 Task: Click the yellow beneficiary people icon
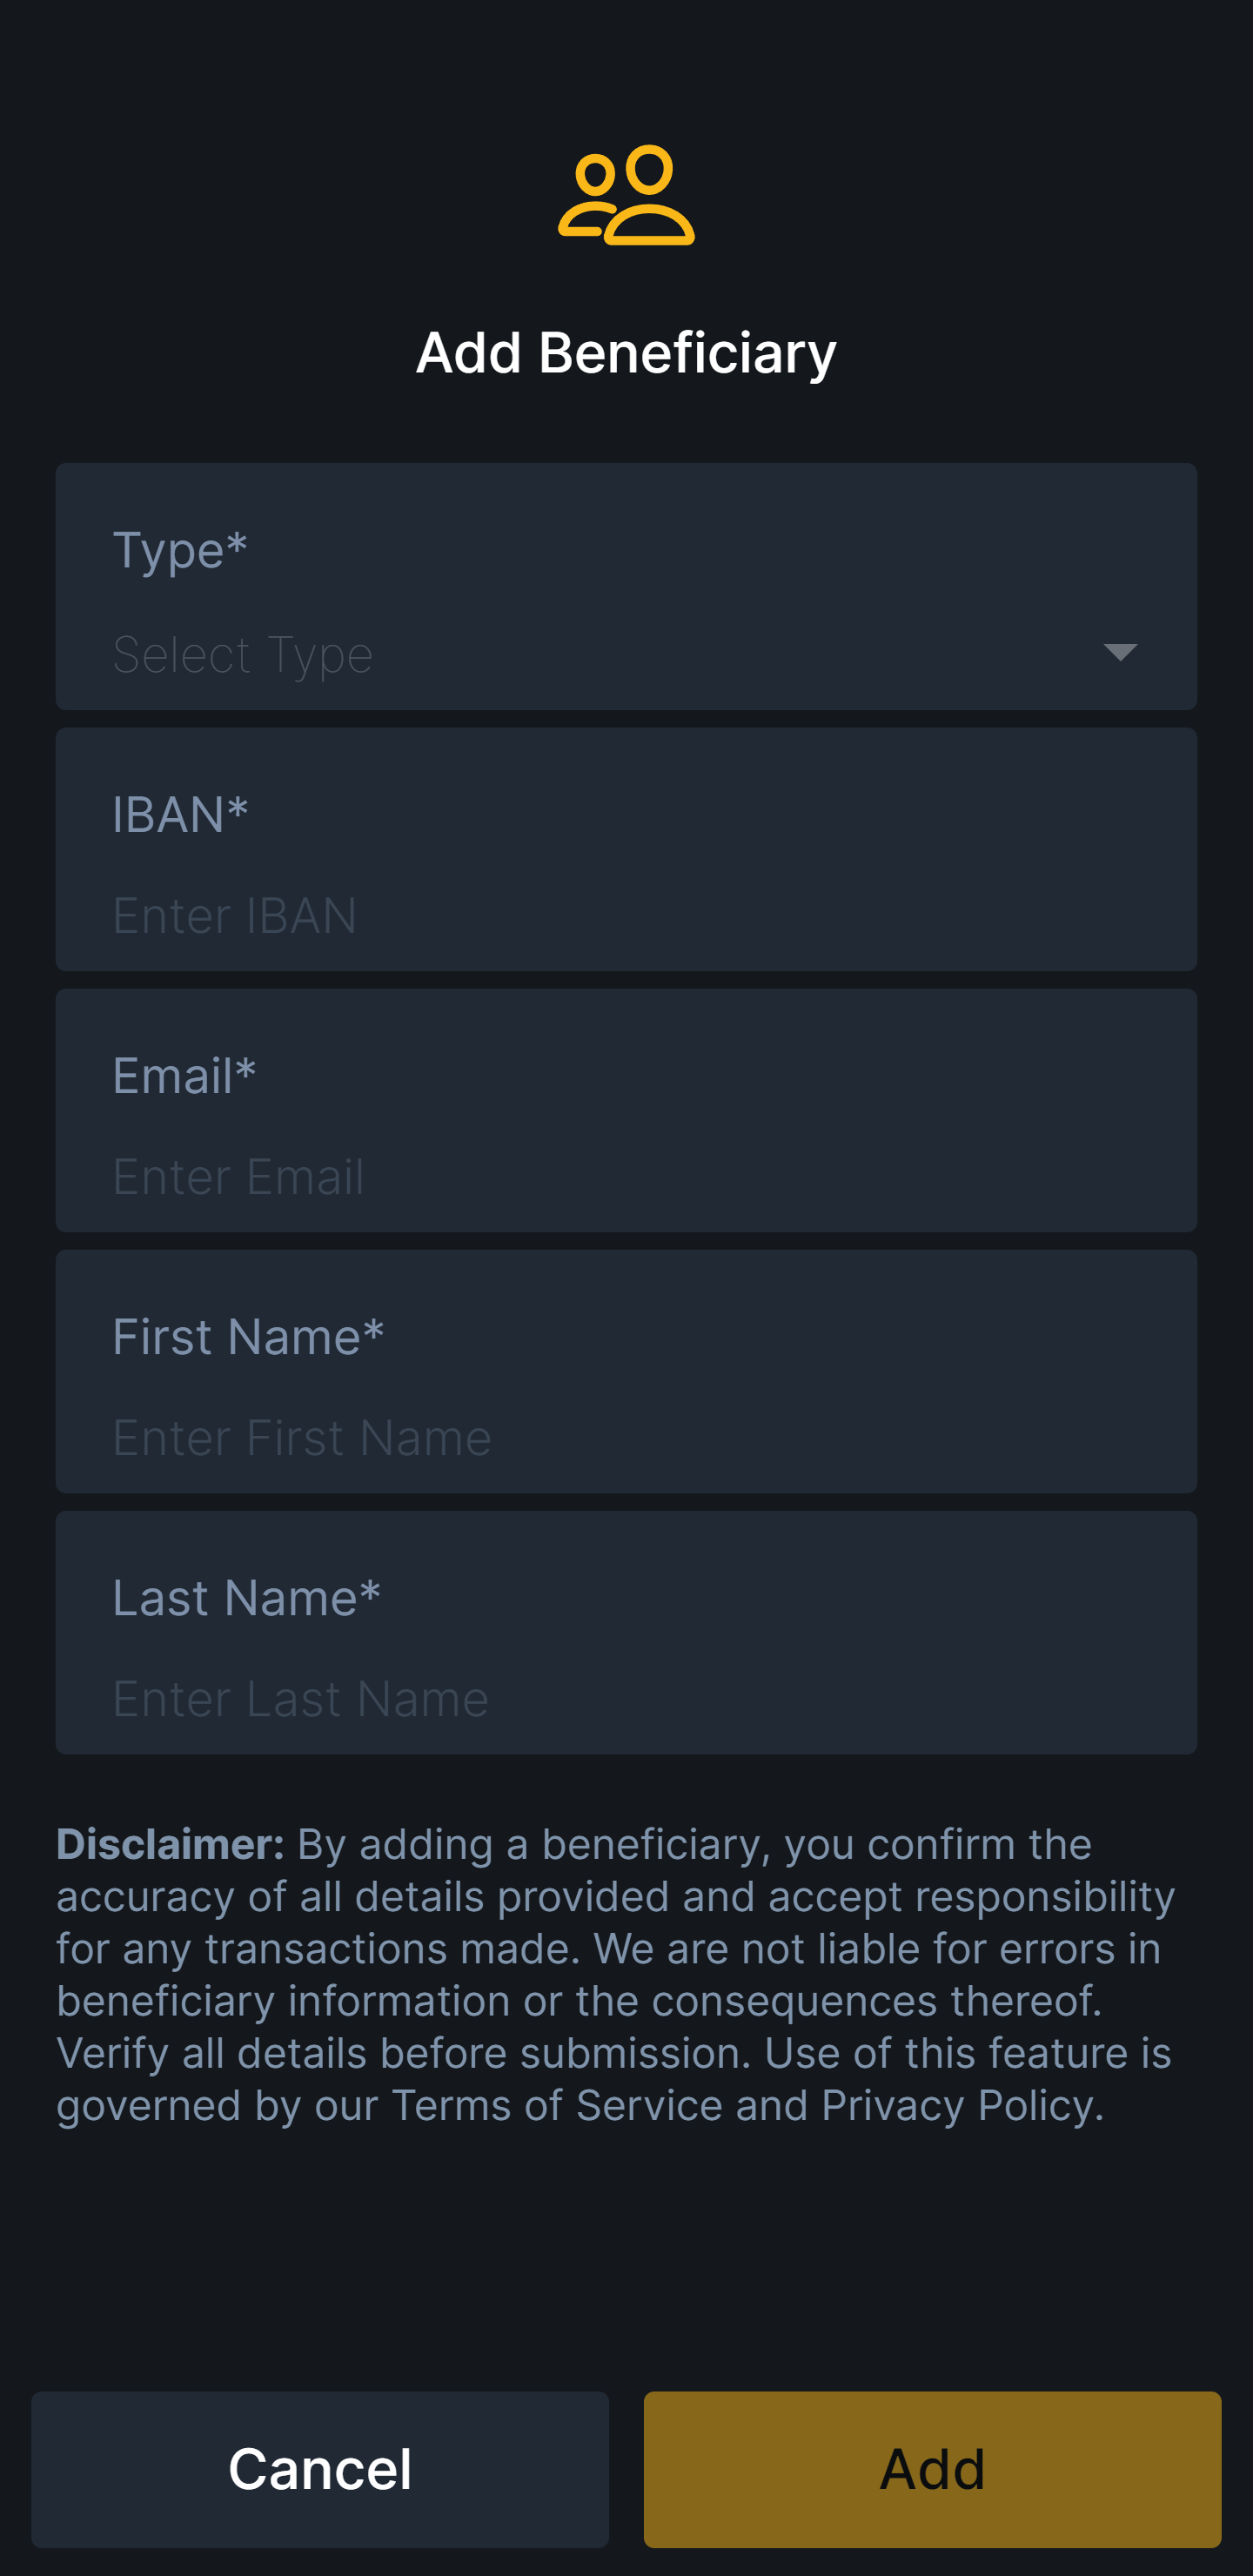point(626,196)
